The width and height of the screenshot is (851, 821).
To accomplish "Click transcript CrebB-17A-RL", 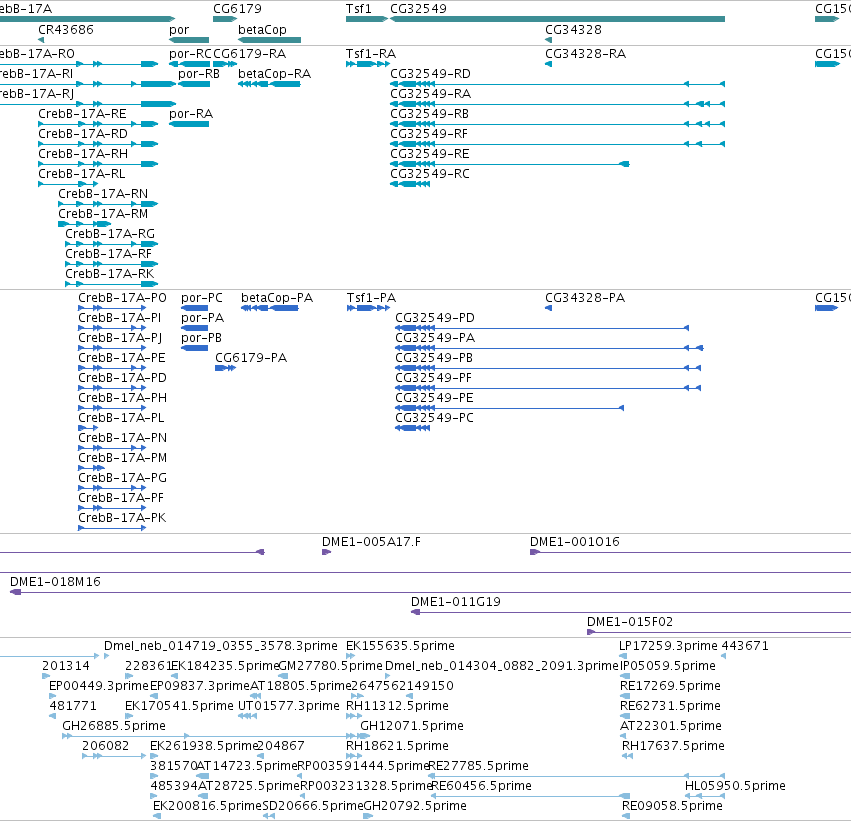I will (x=81, y=174).
